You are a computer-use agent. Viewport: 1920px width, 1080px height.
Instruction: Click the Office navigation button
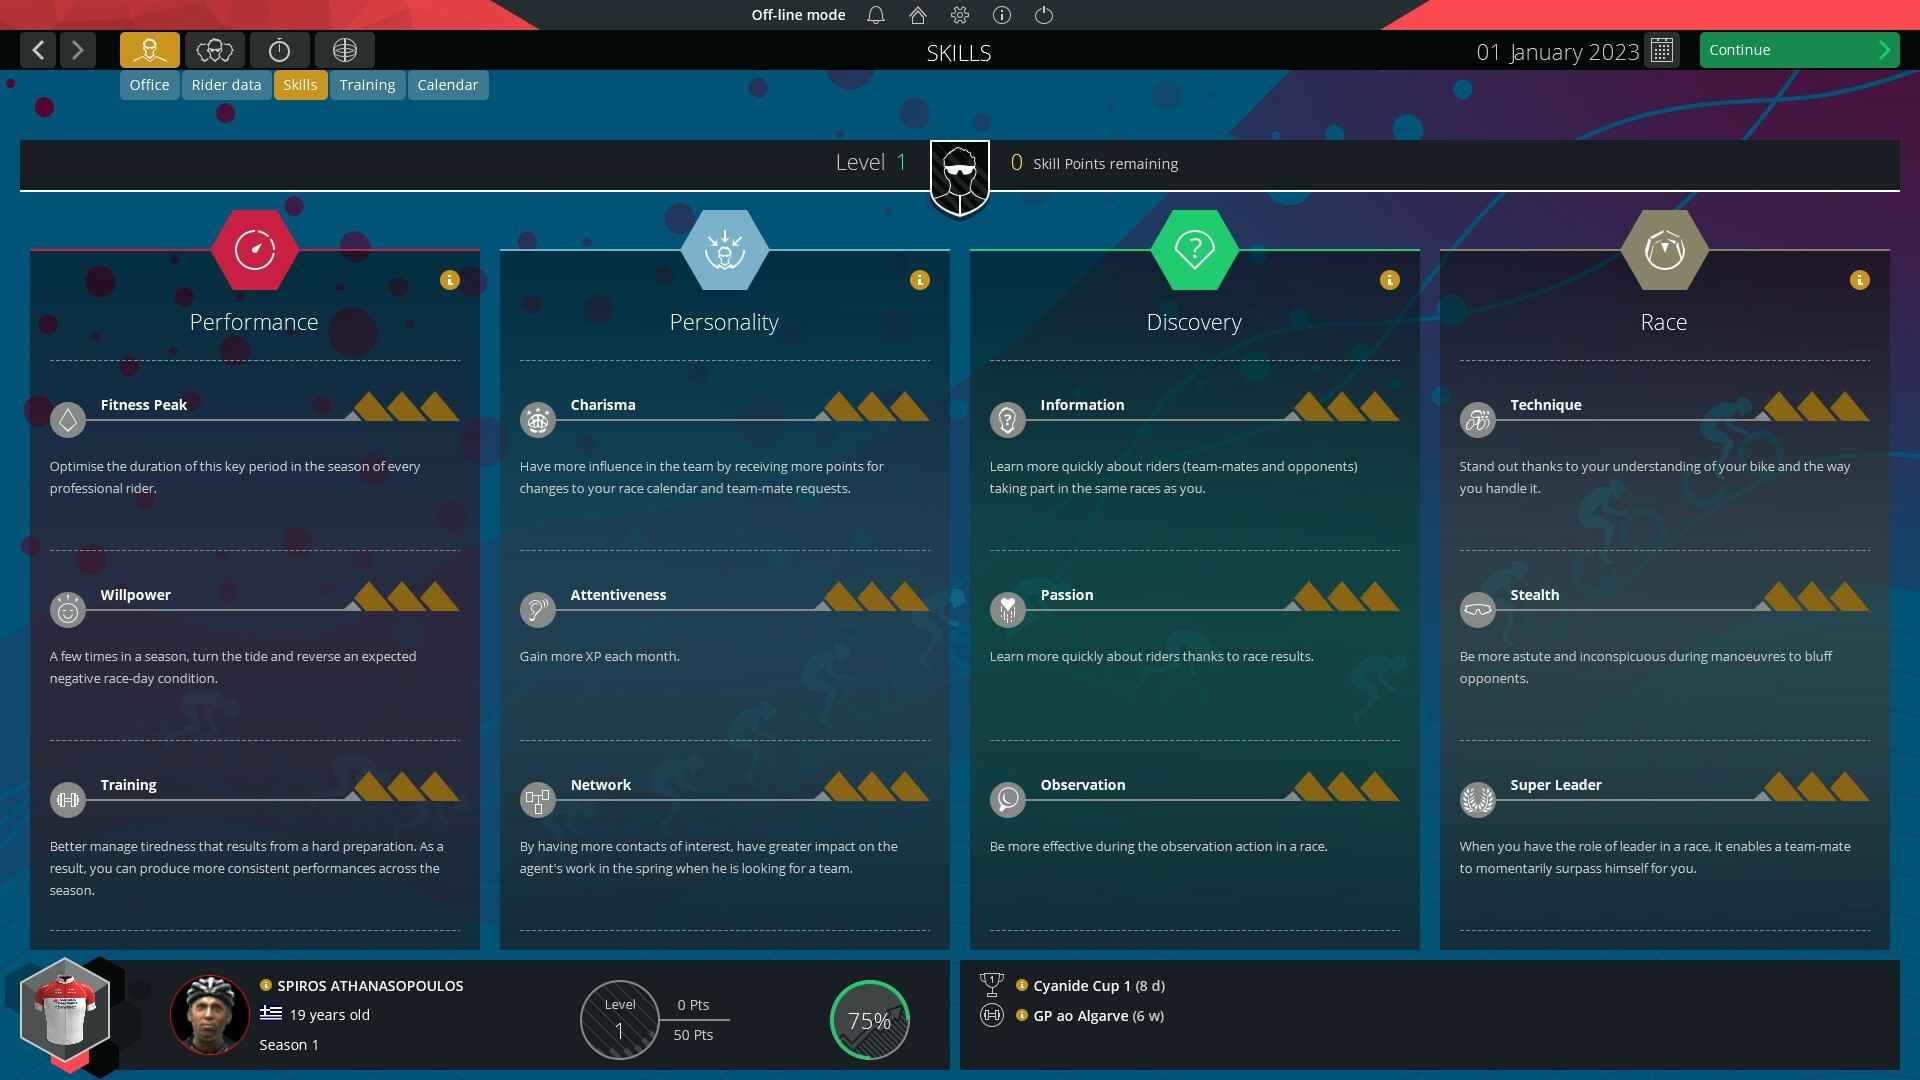pyautogui.click(x=149, y=84)
